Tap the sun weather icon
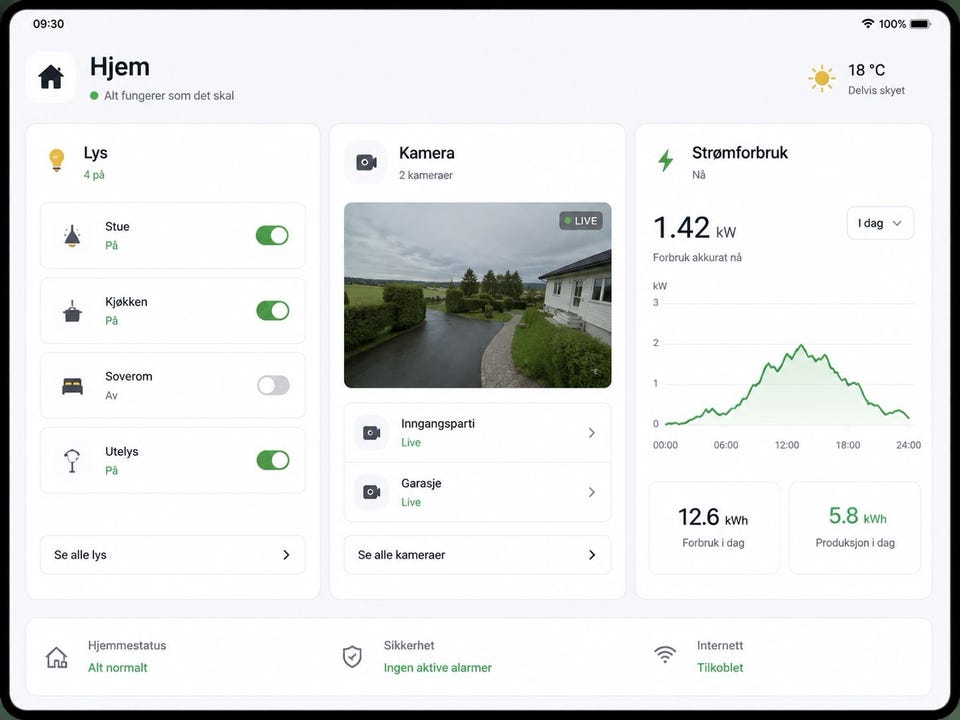Viewport: 960px width, 720px height. [822, 78]
